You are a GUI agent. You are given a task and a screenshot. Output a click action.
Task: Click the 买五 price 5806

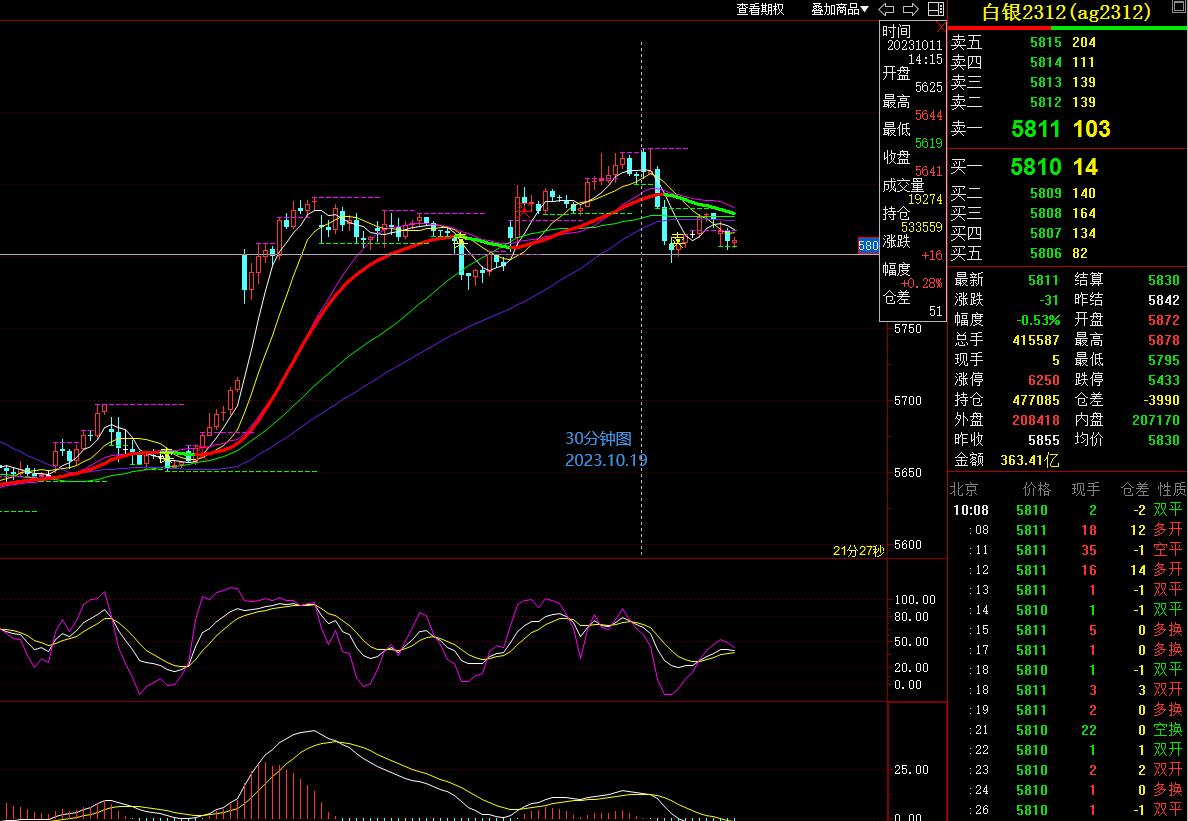pos(1046,253)
